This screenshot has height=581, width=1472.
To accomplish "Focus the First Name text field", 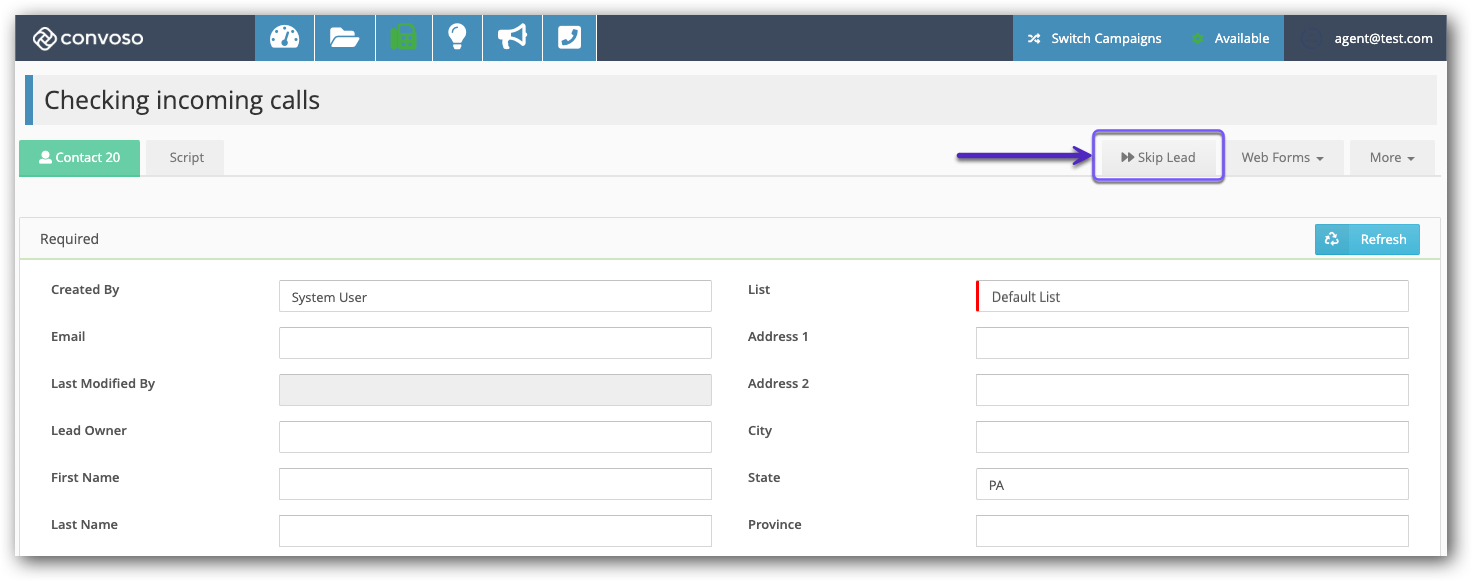I will coord(495,484).
